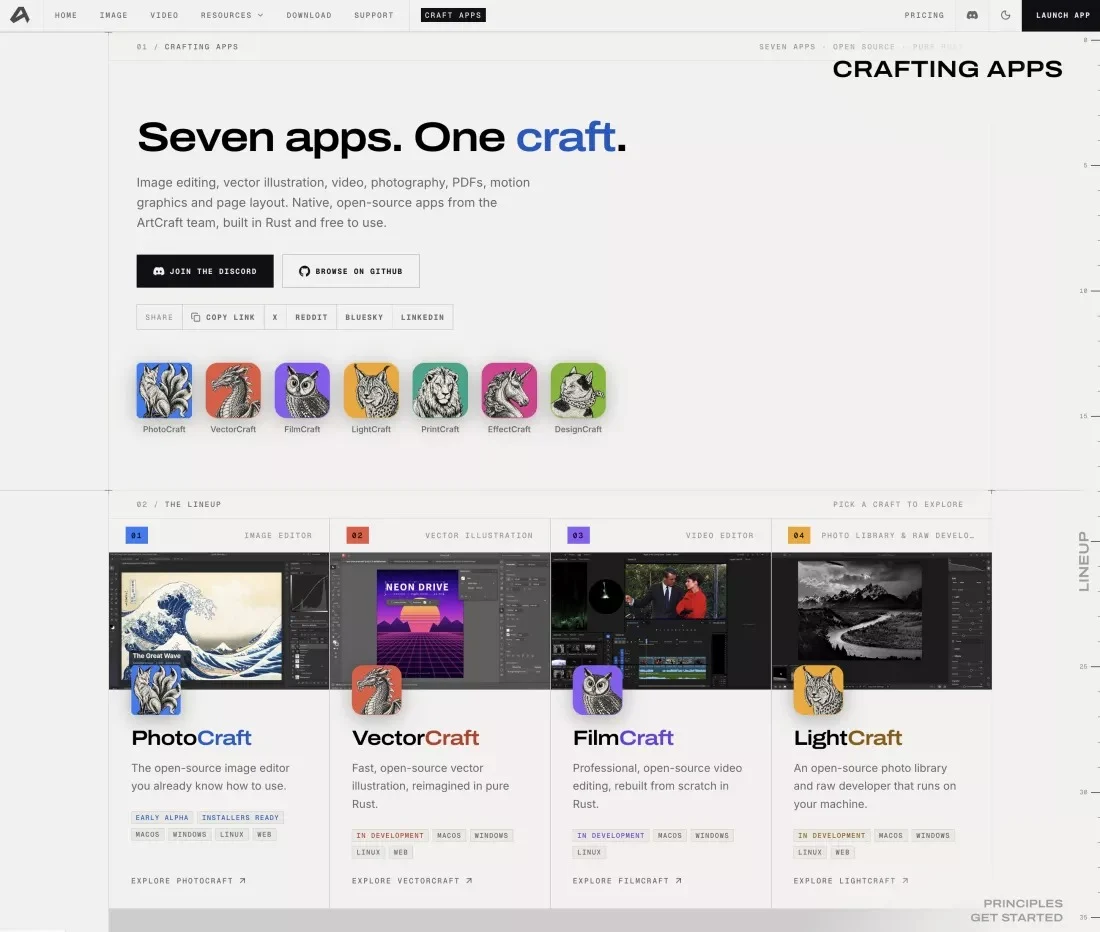
Task: Jump to Crafting Apps section heading in index
Action: point(947,69)
